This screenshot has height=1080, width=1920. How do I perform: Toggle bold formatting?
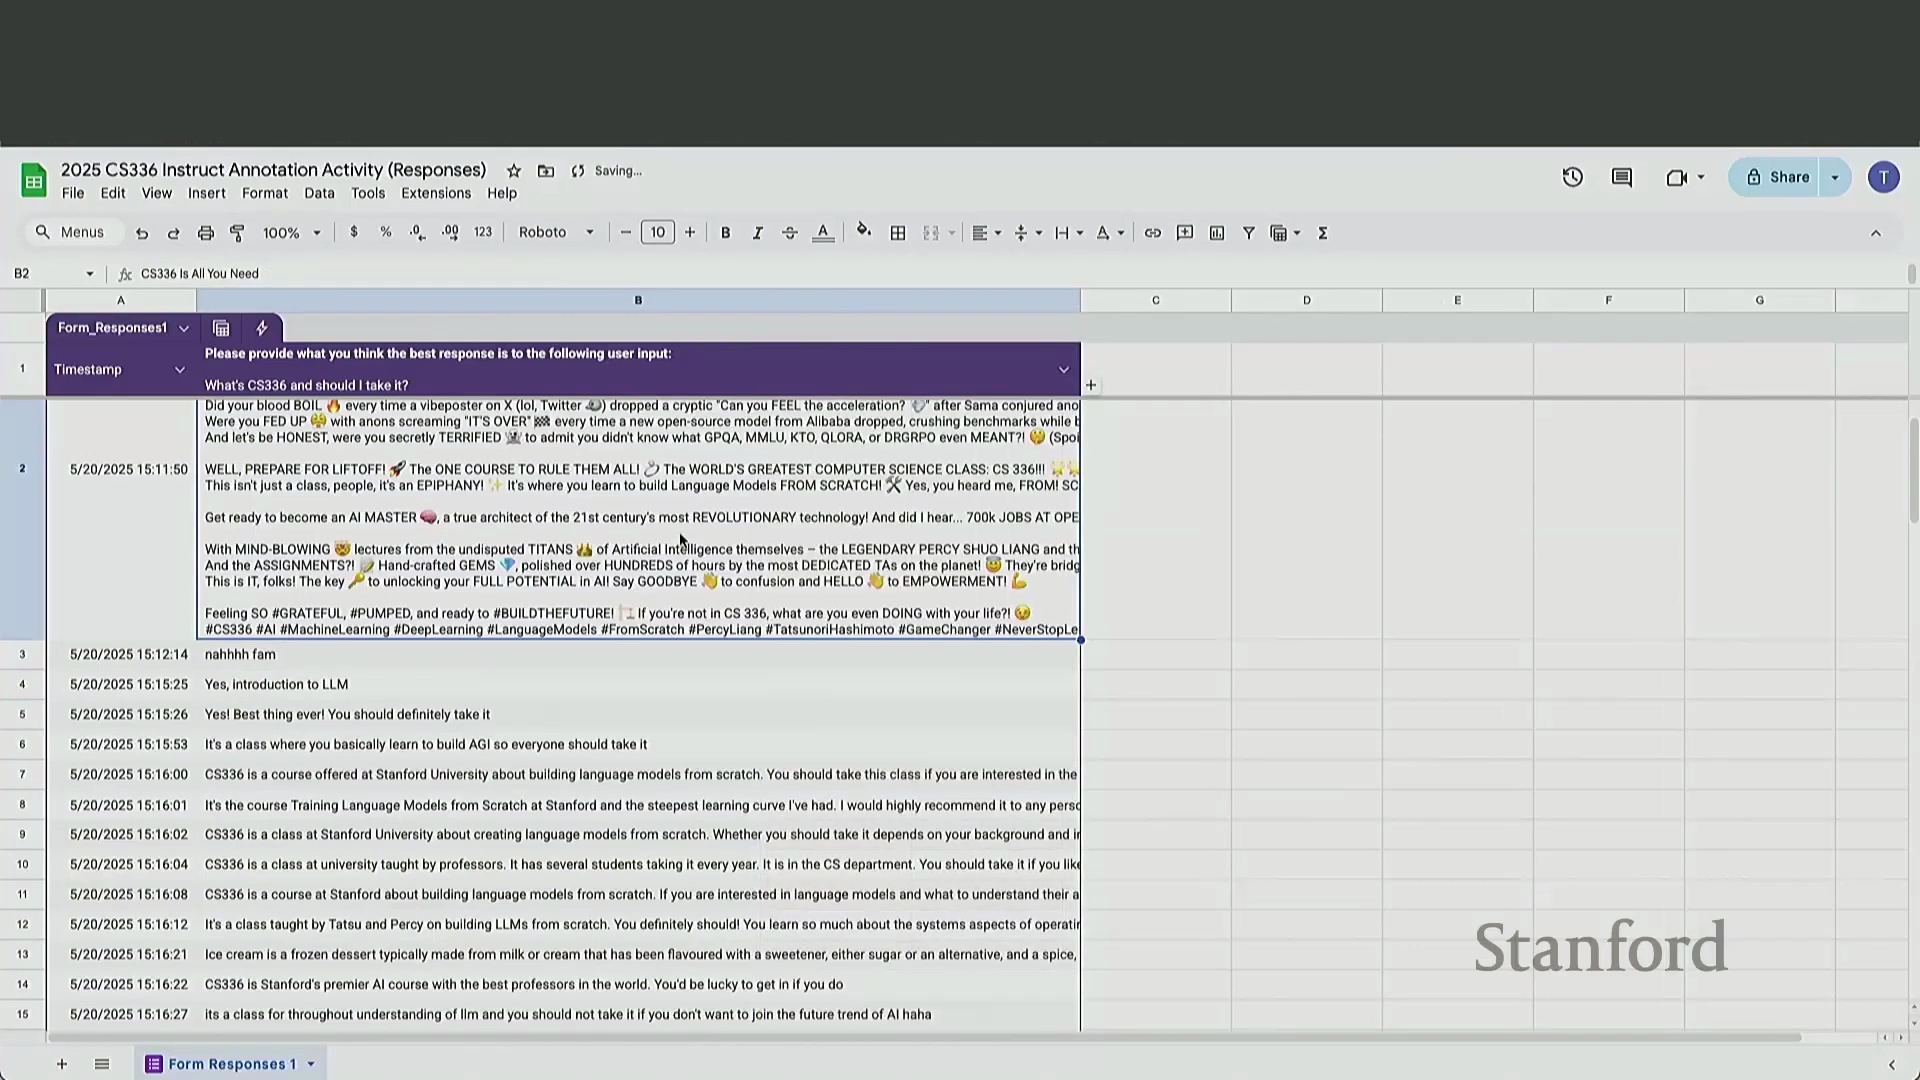click(x=725, y=233)
